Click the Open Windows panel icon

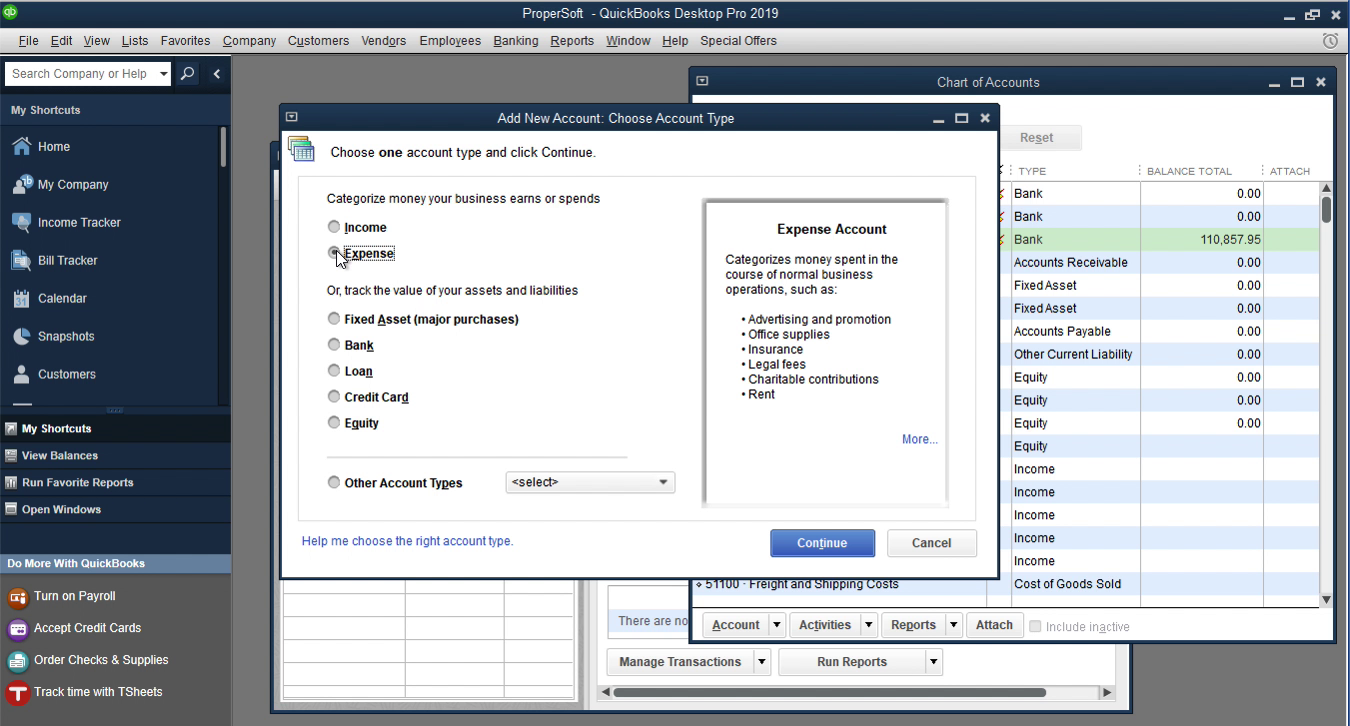click(x=11, y=510)
